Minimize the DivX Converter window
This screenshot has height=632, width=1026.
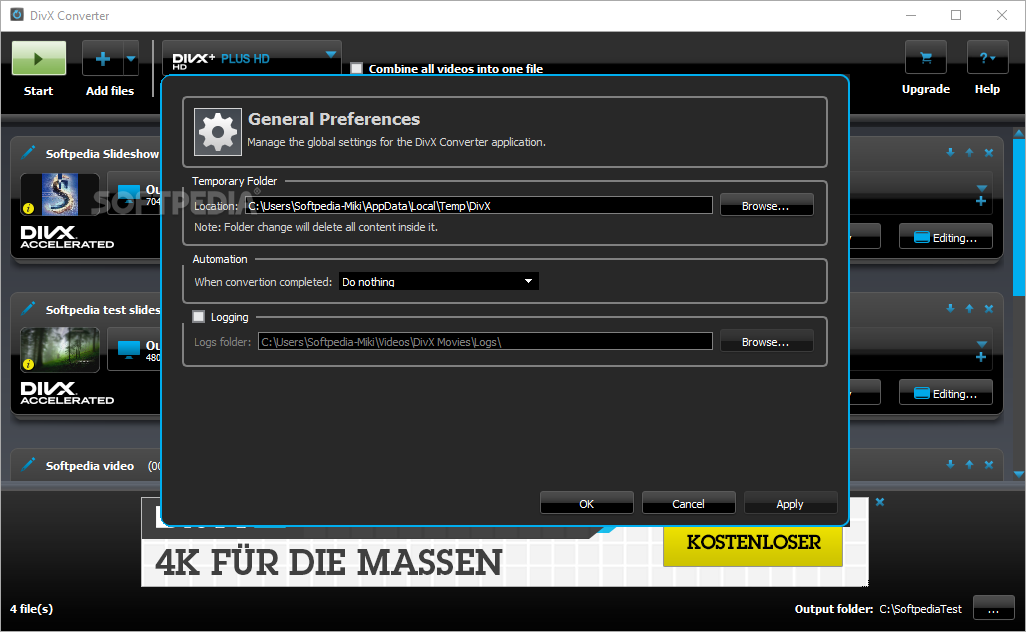911,15
